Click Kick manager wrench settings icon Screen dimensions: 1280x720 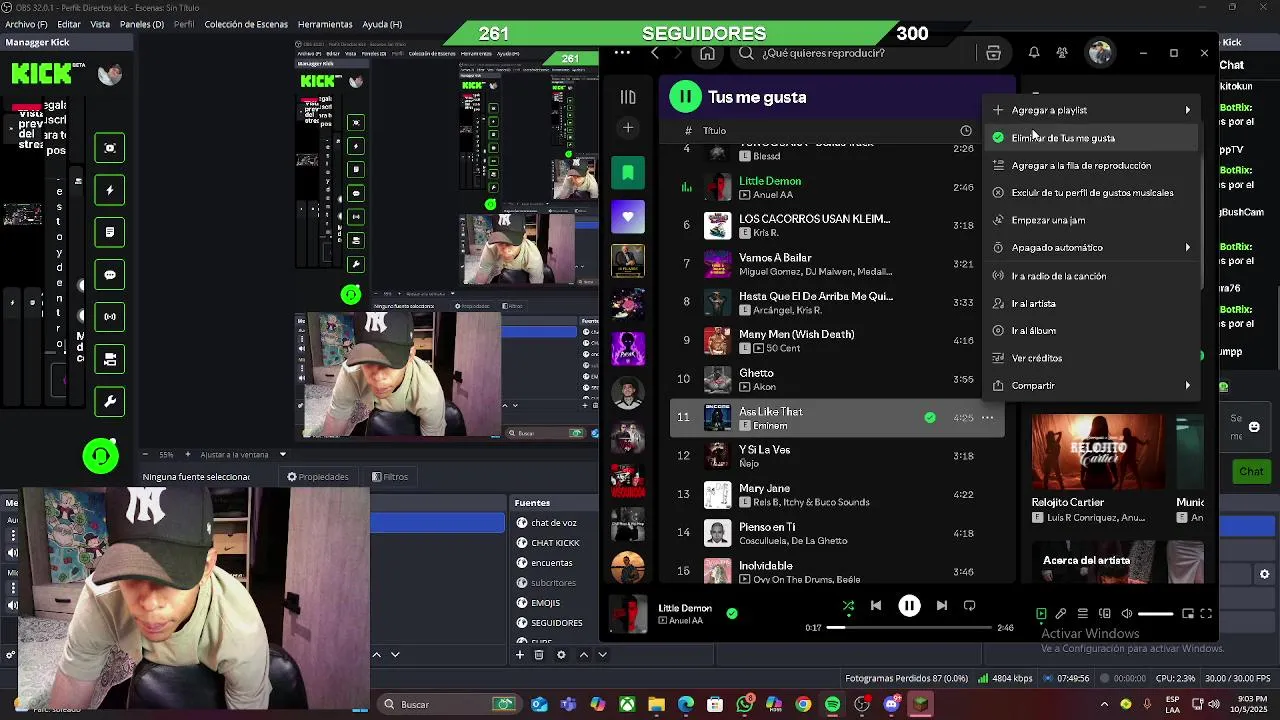110,402
